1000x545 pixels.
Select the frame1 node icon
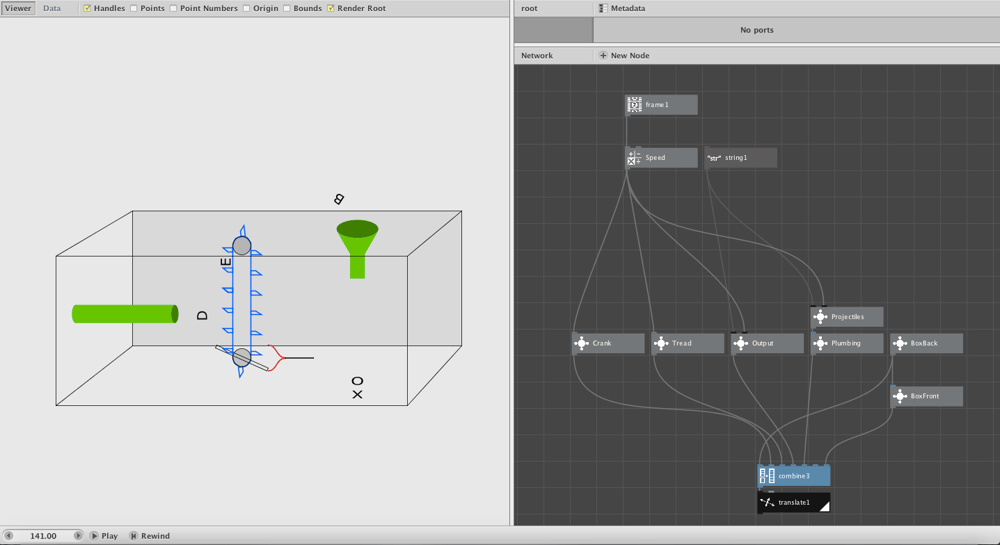point(634,105)
